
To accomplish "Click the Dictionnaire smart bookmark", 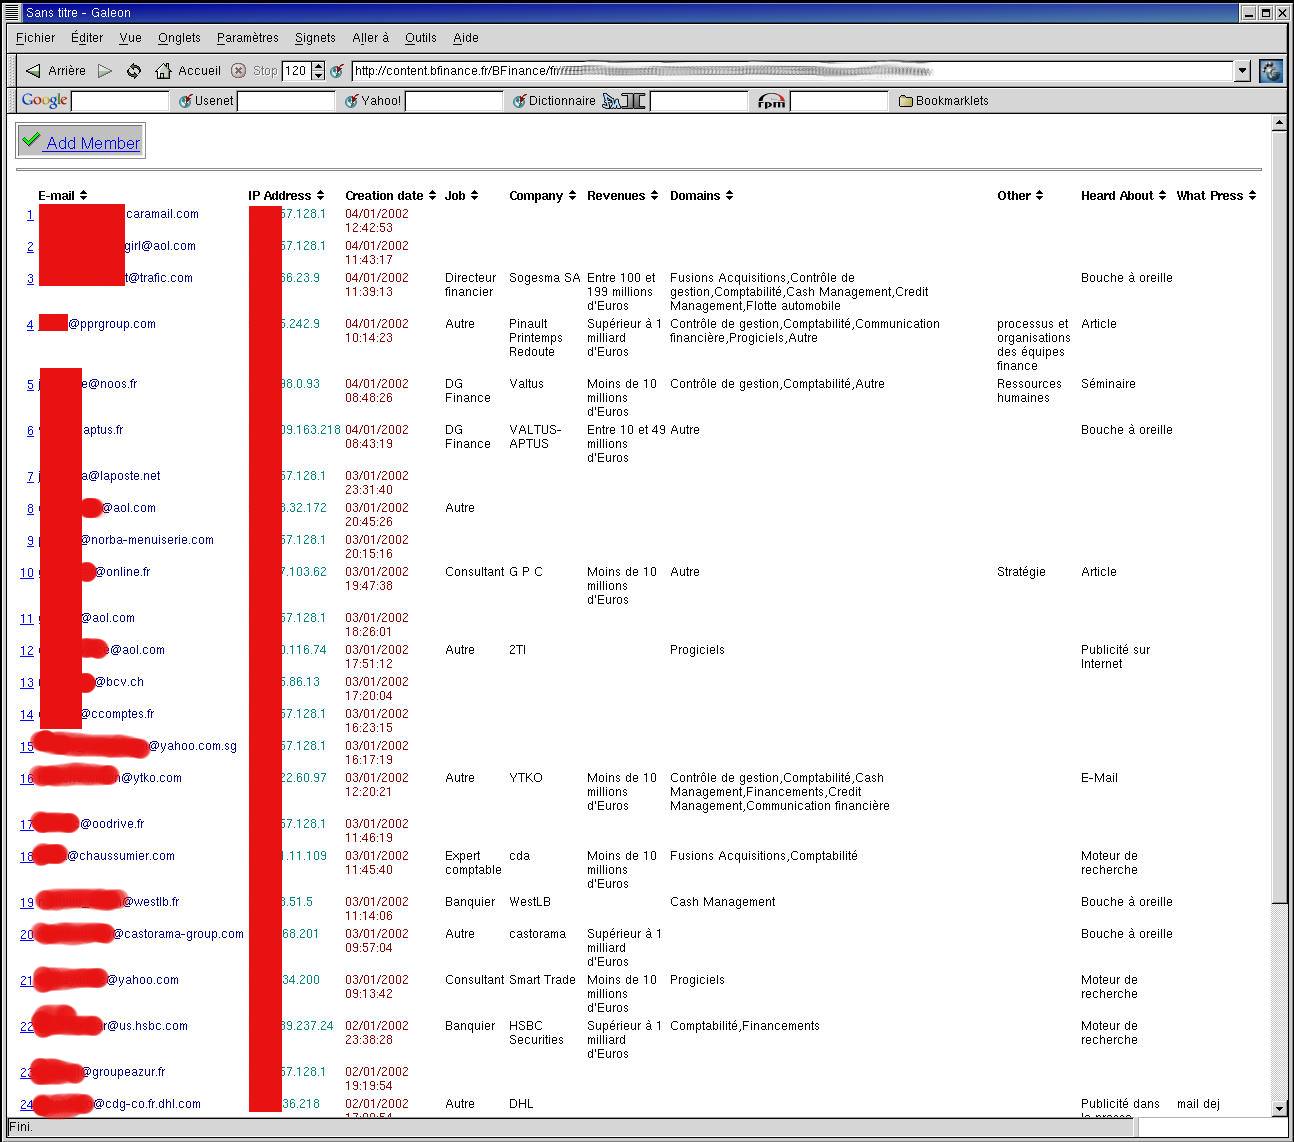I will coord(554,101).
